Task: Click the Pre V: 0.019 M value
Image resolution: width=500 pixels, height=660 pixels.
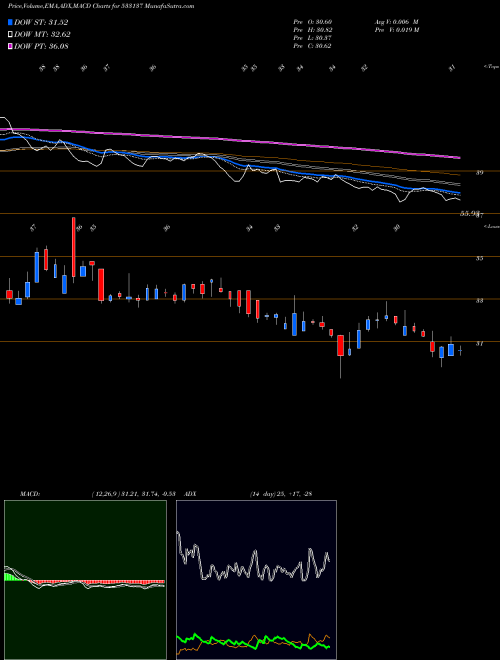Action: click(396, 30)
